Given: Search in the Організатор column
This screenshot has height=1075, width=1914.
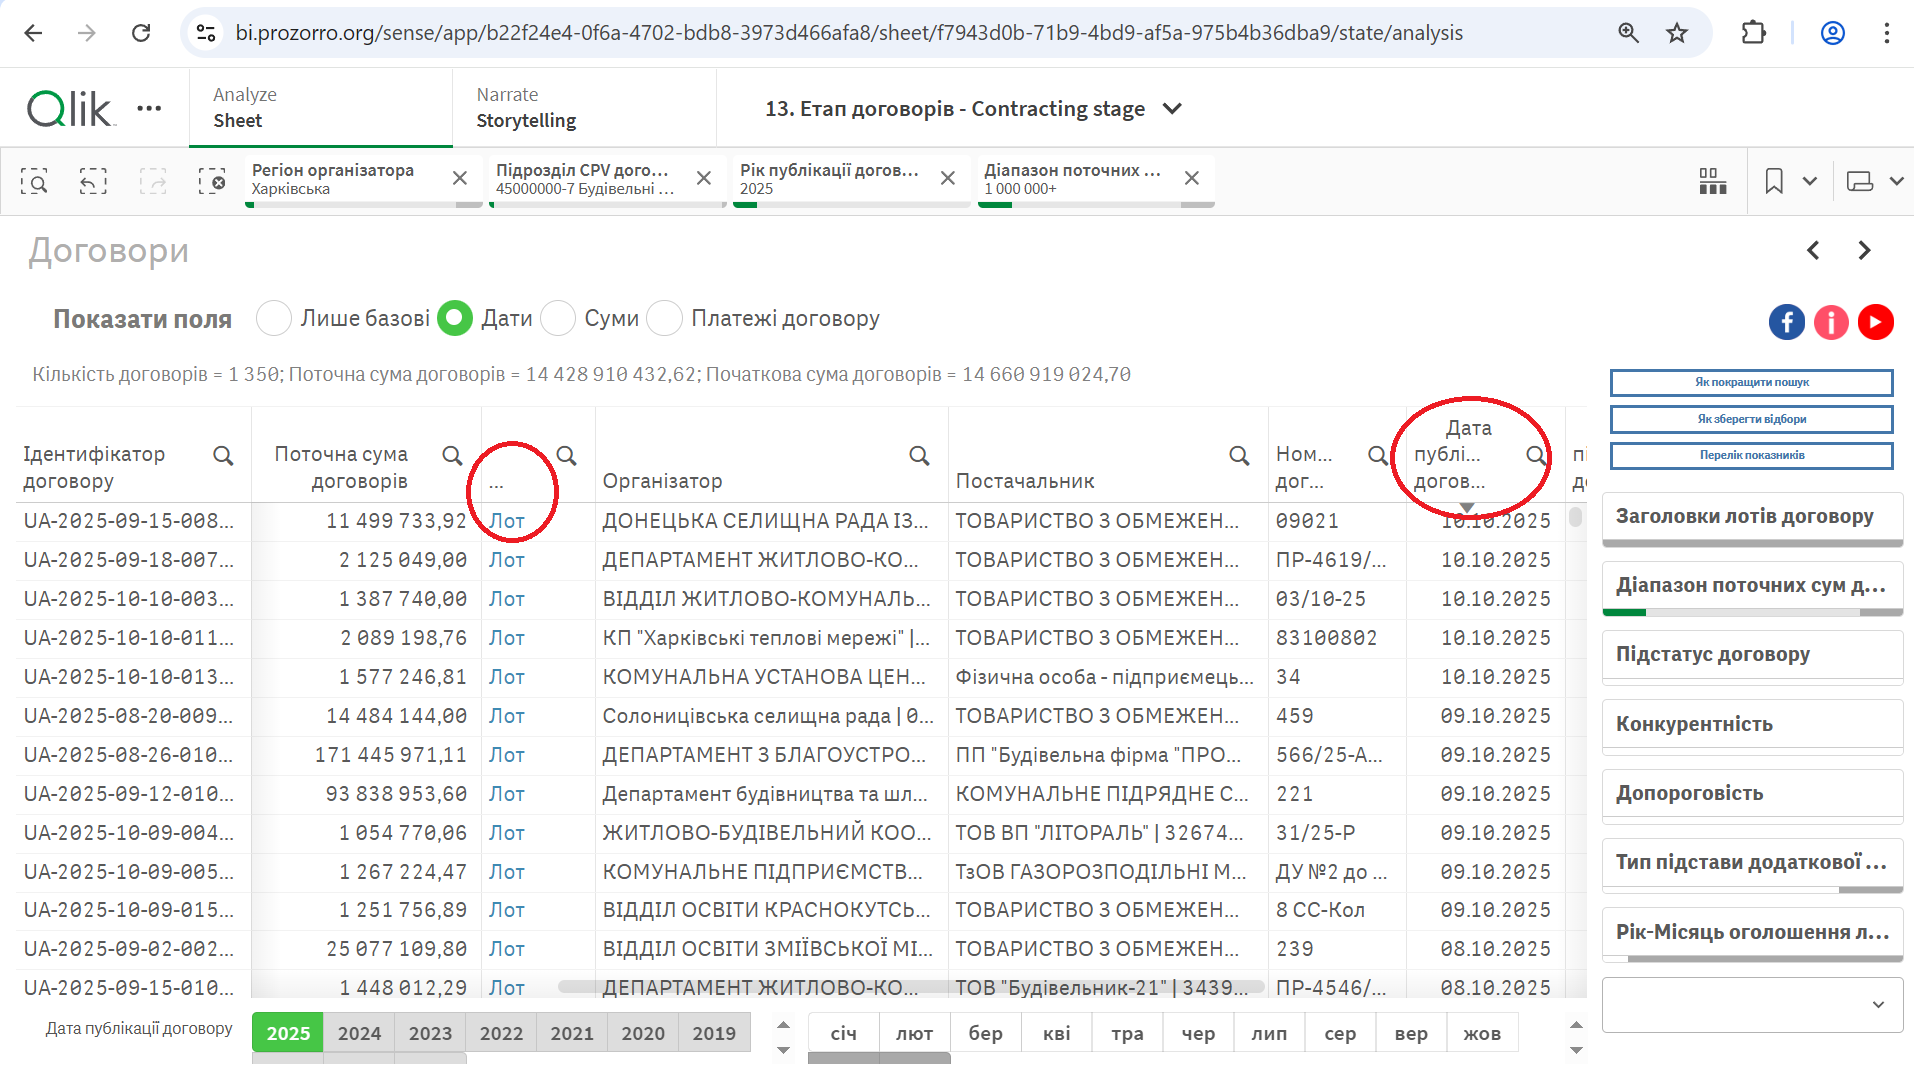Looking at the screenshot, I should 919,456.
